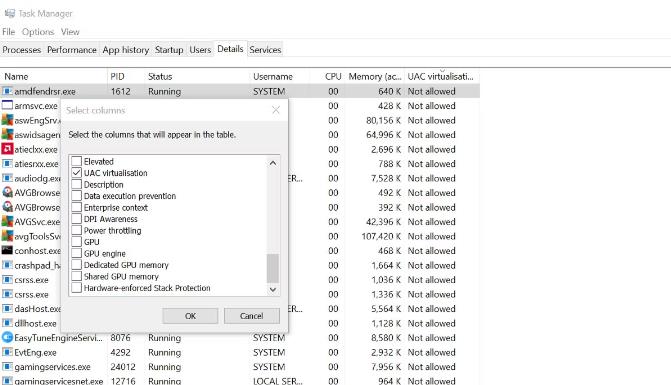Click the conhost.exe console icon
Screen dimensions: 671x385
[x=7, y=250]
